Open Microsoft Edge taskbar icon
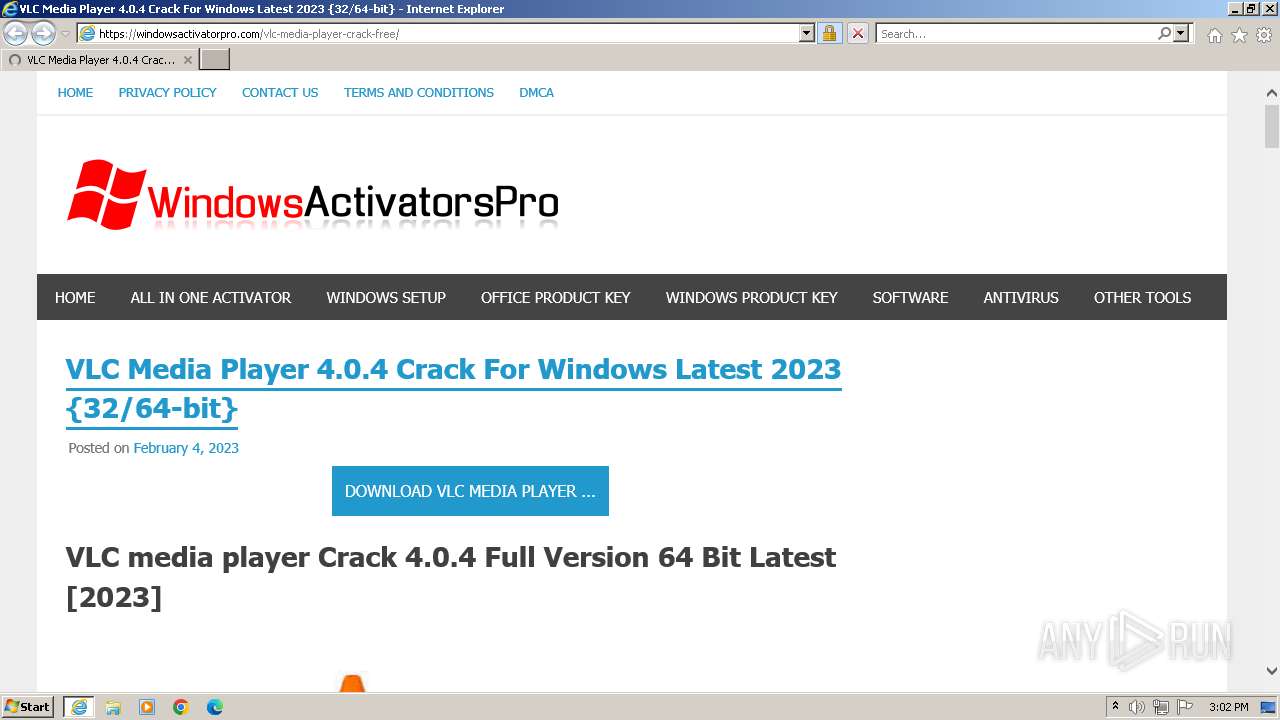 tap(215, 707)
